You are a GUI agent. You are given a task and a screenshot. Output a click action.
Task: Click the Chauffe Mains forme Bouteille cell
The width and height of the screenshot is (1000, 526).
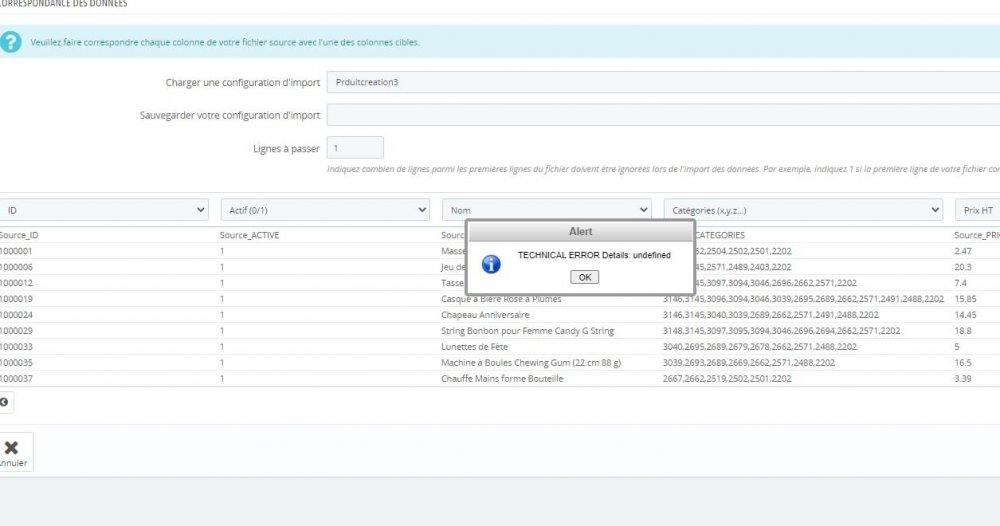[502, 379]
